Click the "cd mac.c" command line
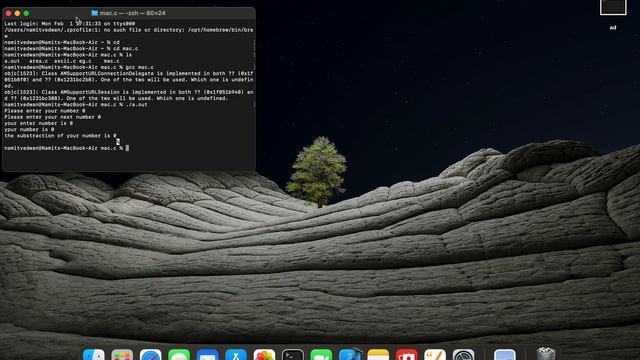This screenshot has width=640, height=360. (x=71, y=49)
